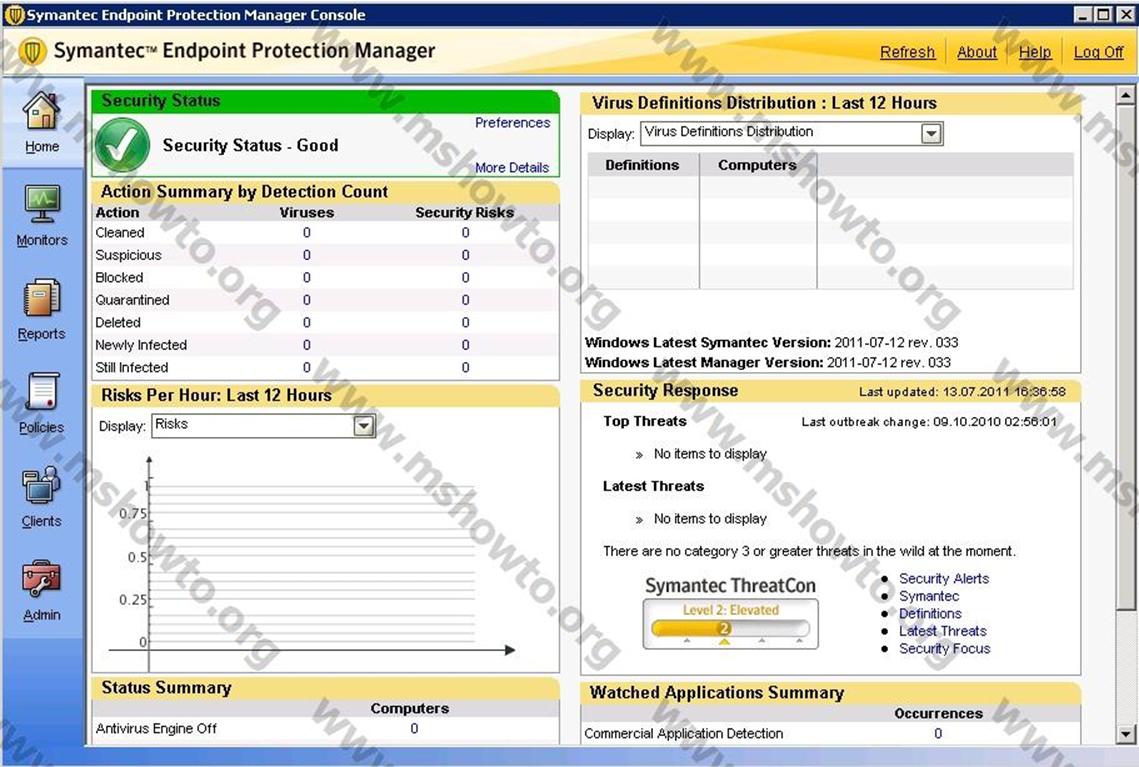The image size is (1139, 767).
Task: Click the Blocked Security Risks count
Action: [465, 277]
